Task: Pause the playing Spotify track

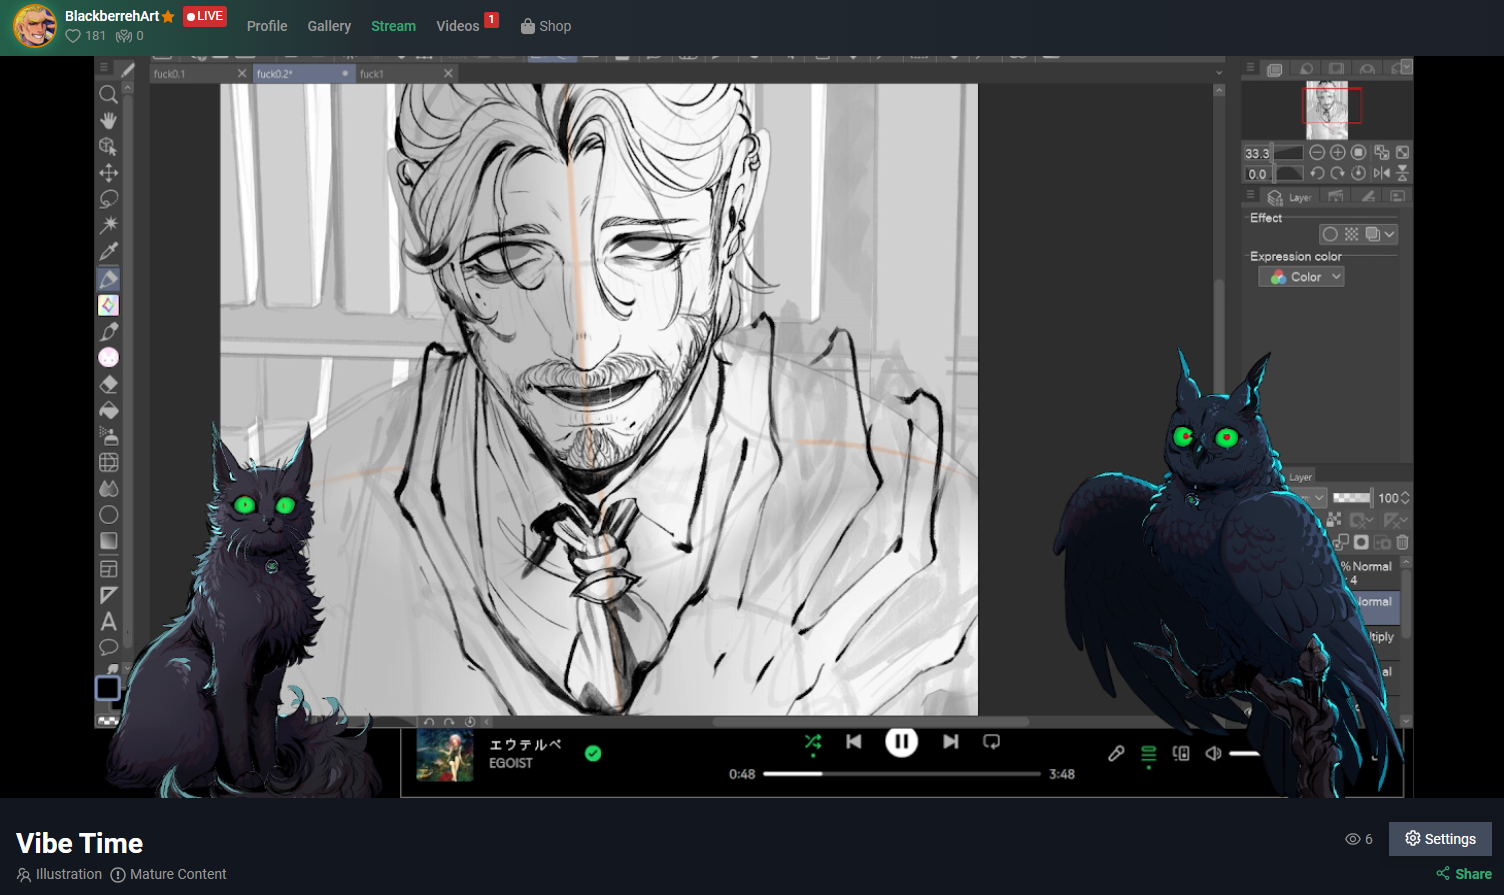Action: [901, 742]
